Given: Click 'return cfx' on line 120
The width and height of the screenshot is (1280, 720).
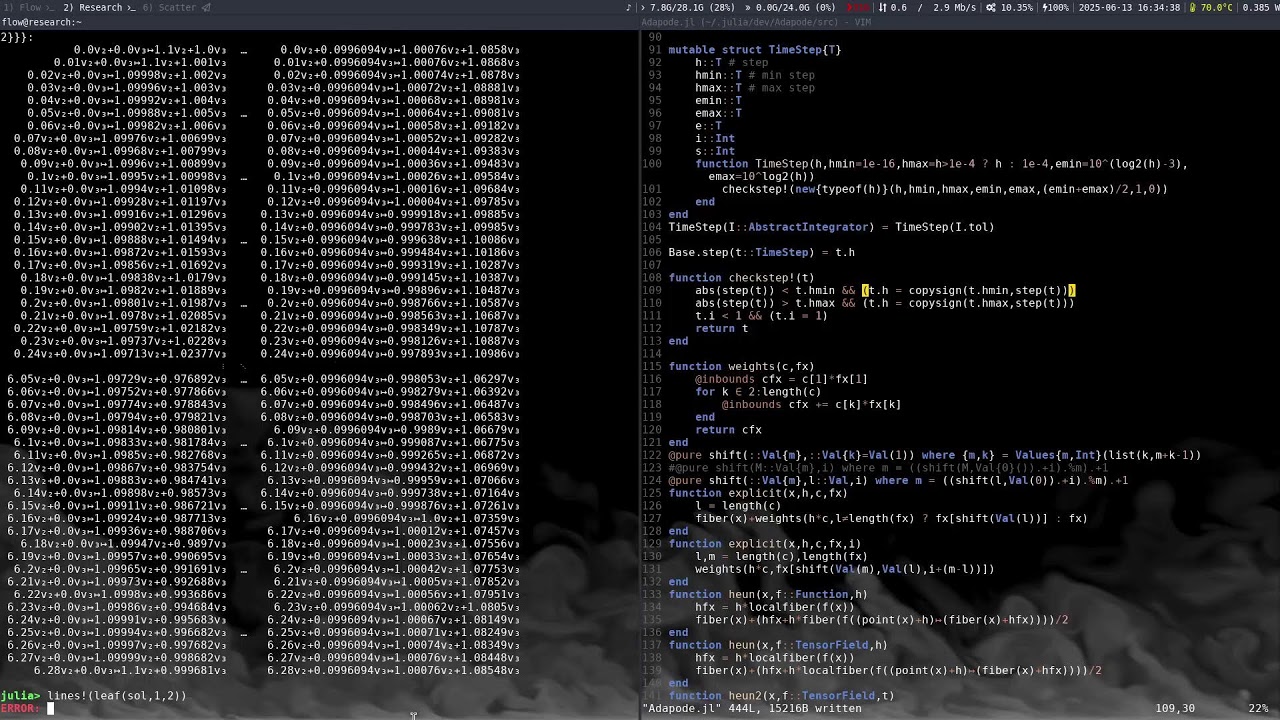Looking at the screenshot, I should point(728,430).
